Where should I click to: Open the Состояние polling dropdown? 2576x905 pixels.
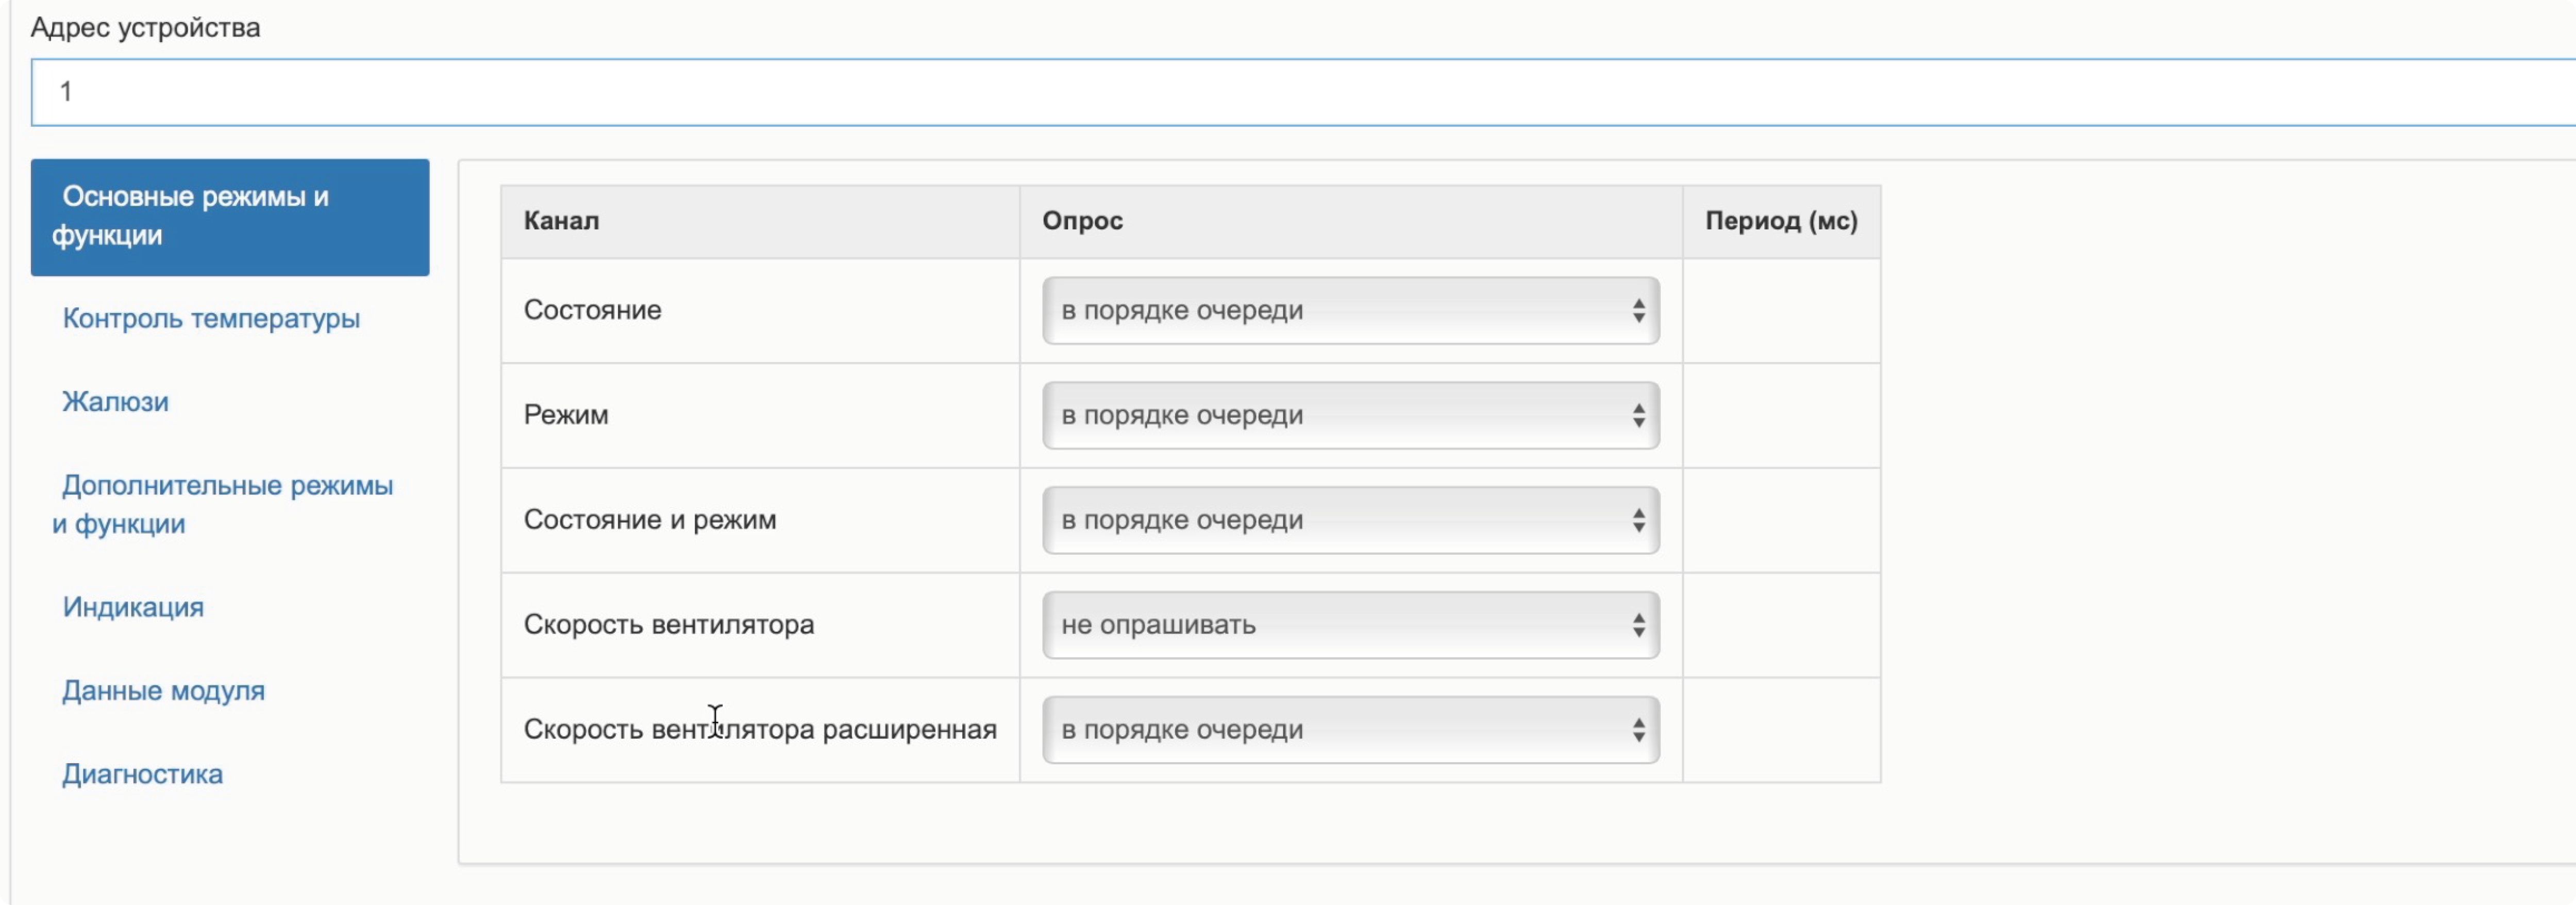pos(1350,311)
